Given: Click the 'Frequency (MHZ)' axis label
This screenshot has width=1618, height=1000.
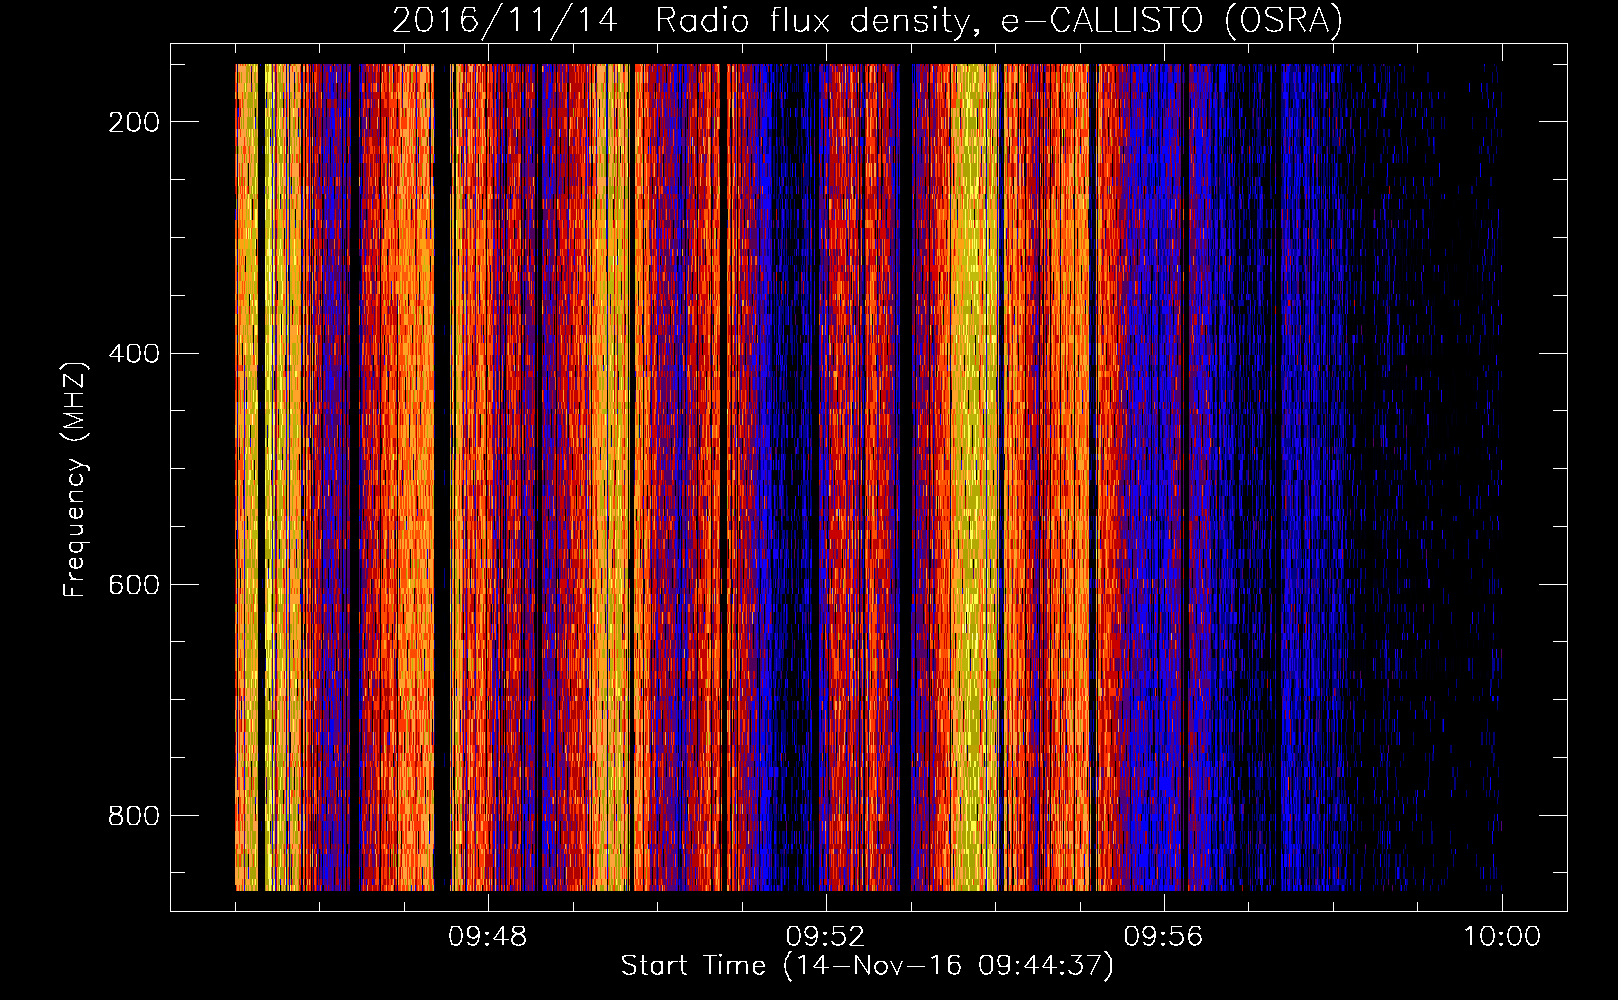Looking at the screenshot, I should point(75,479).
